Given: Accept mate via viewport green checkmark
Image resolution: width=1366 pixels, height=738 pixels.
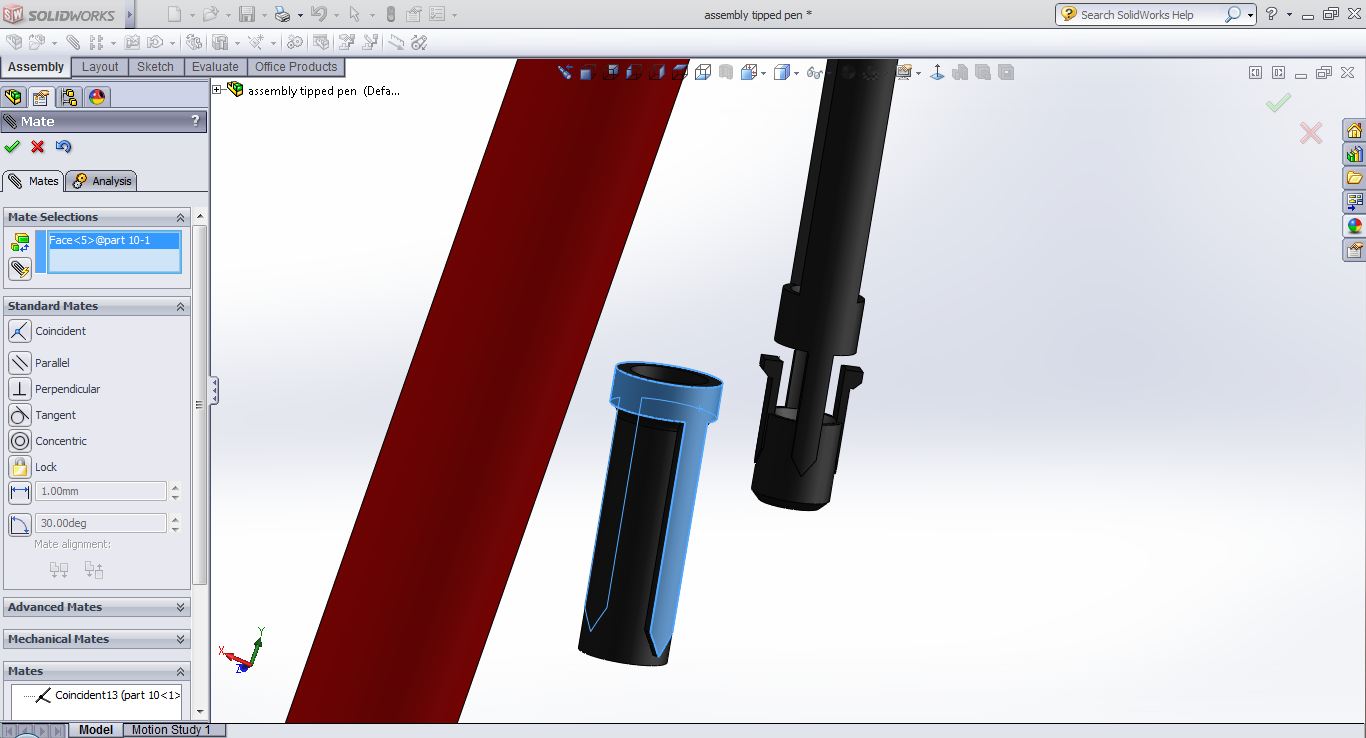Looking at the screenshot, I should point(1278,103).
